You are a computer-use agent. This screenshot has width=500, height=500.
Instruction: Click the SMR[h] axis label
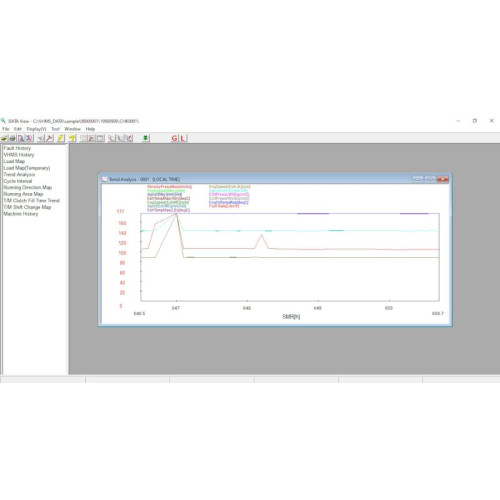(291, 316)
